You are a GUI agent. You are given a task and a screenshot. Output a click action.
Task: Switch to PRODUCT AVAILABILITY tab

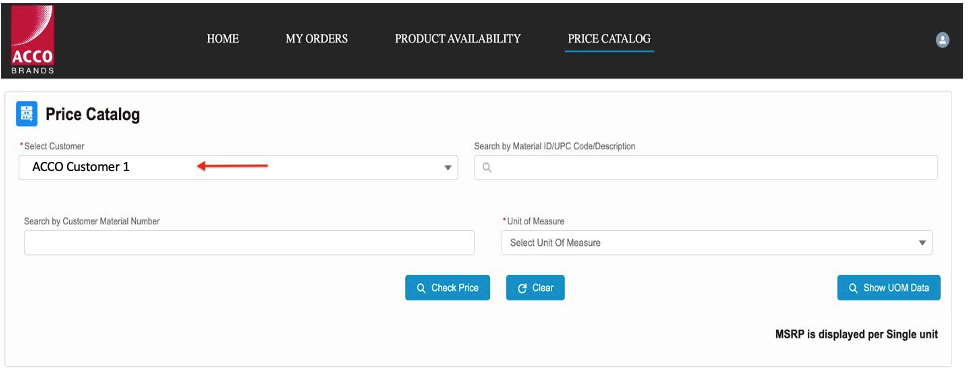(x=458, y=39)
